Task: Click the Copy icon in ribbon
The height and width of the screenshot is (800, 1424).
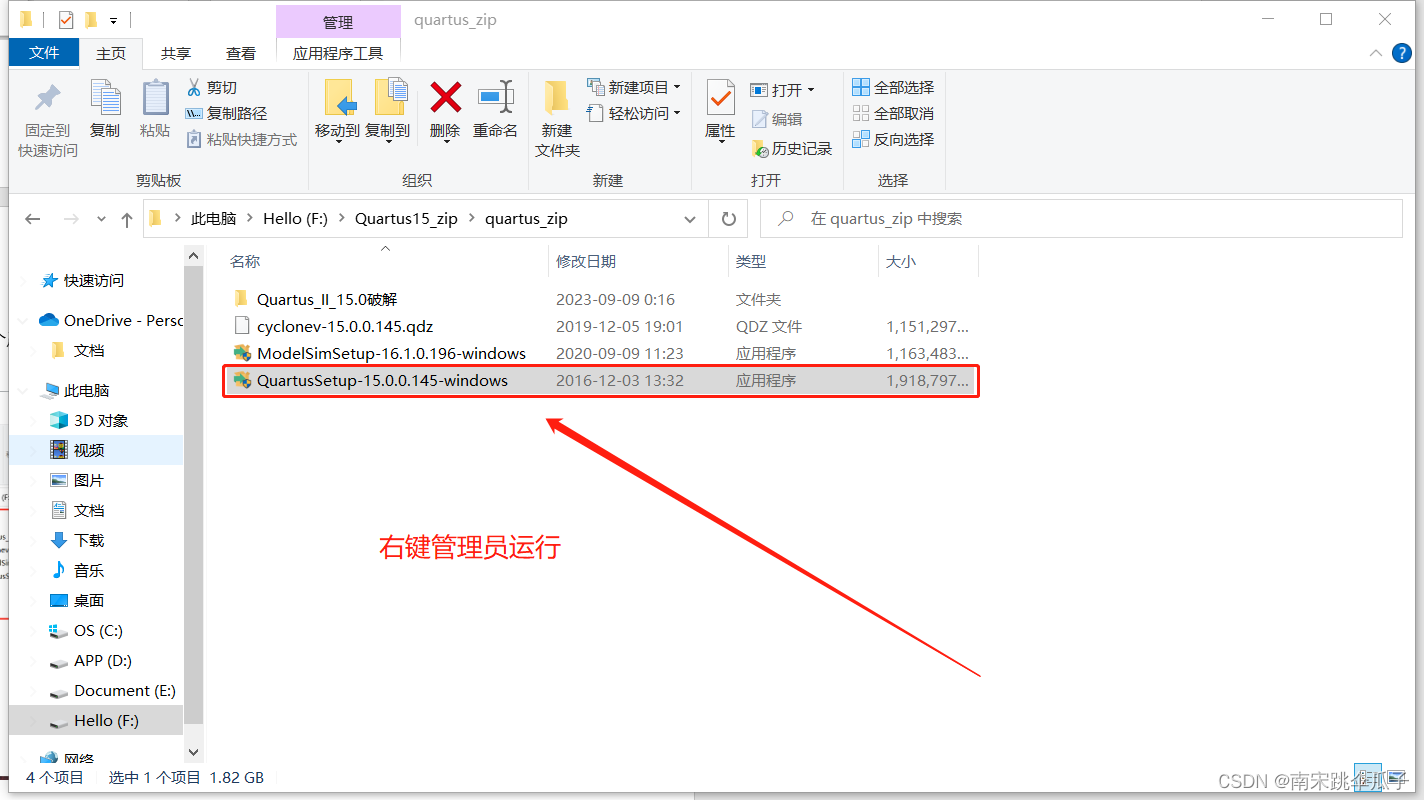Action: tap(105, 98)
